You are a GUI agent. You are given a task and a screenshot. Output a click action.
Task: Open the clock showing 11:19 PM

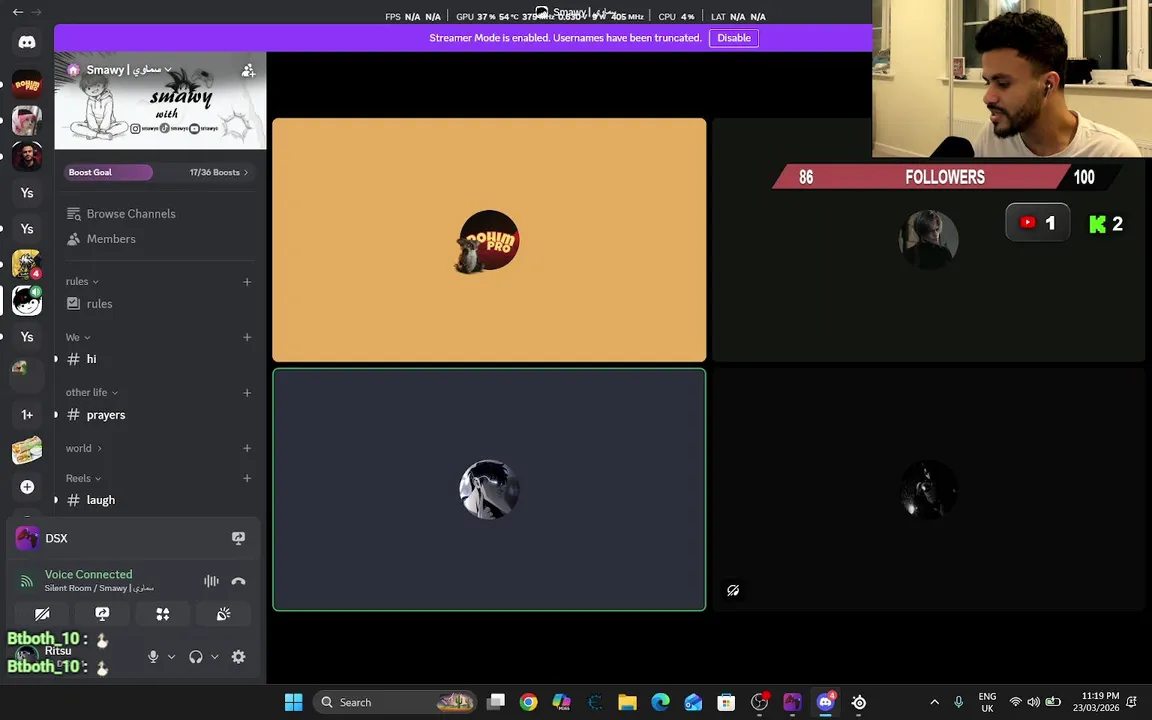pos(1096,702)
